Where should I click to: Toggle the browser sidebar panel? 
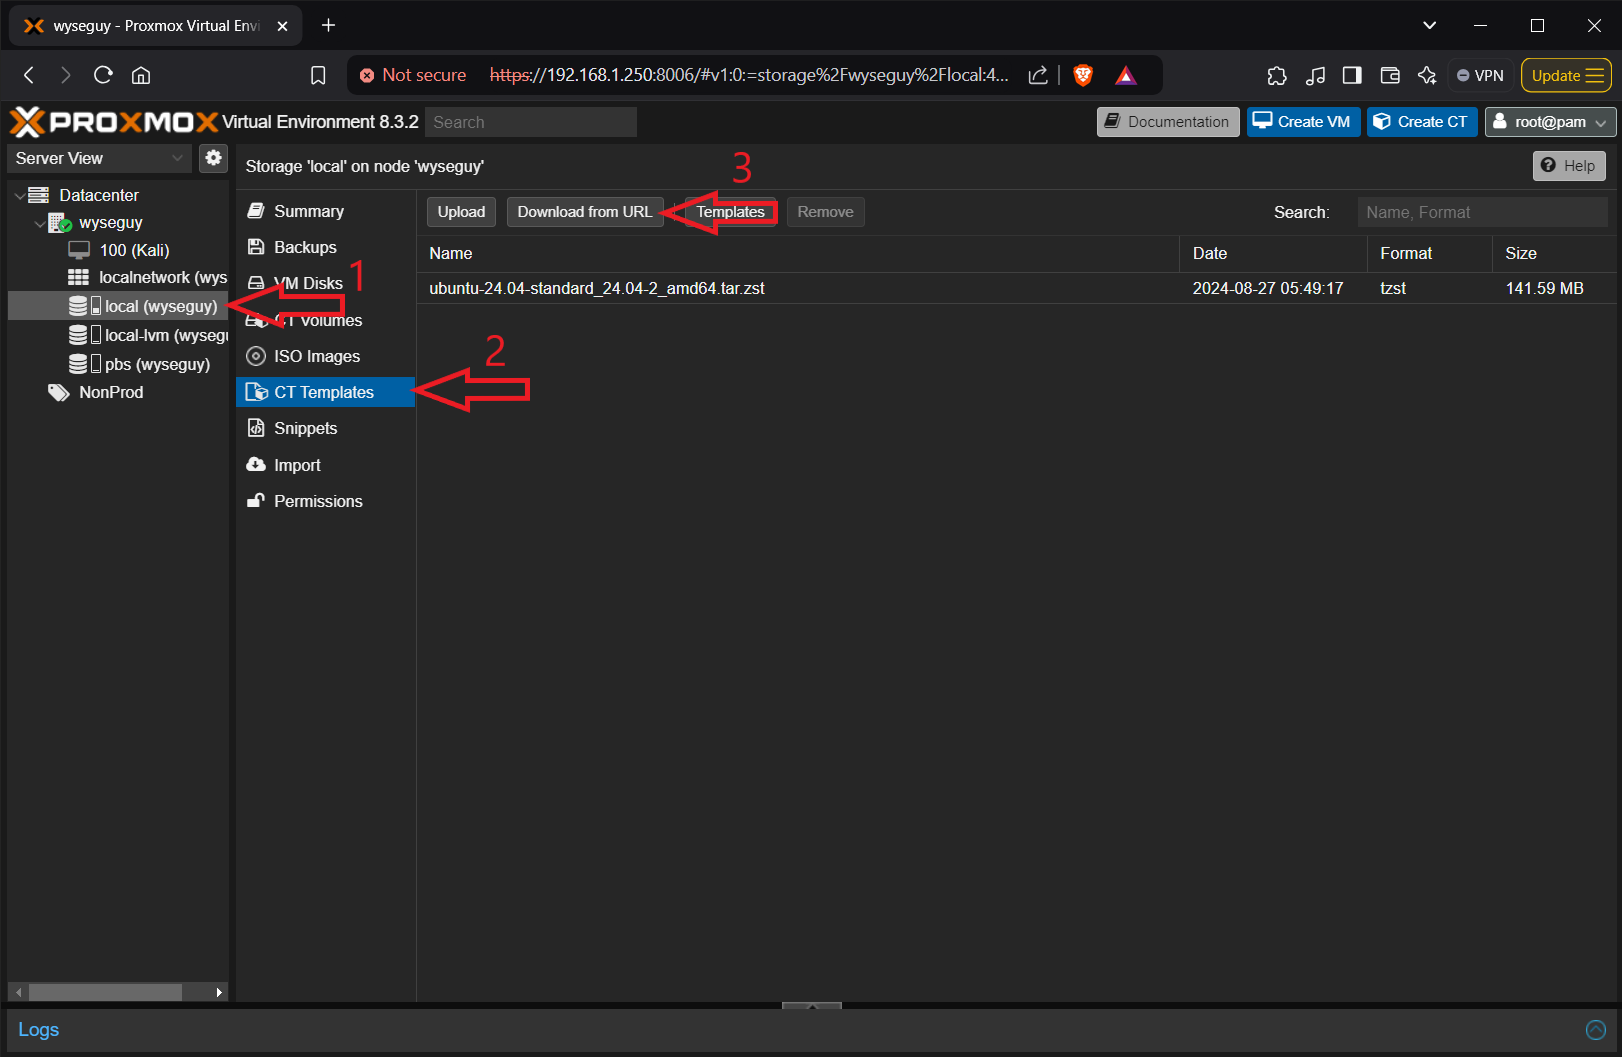click(x=1352, y=75)
